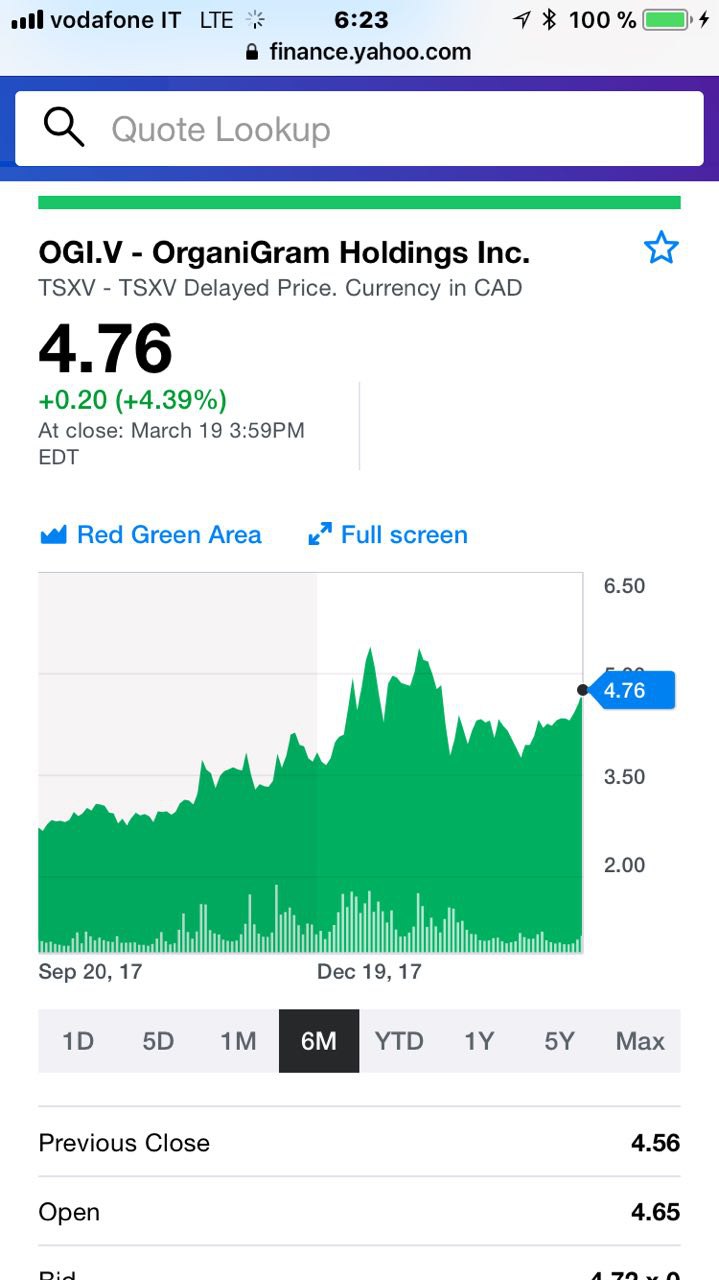Tap the 6.50 axis label
719x1280 pixels.
point(624,586)
